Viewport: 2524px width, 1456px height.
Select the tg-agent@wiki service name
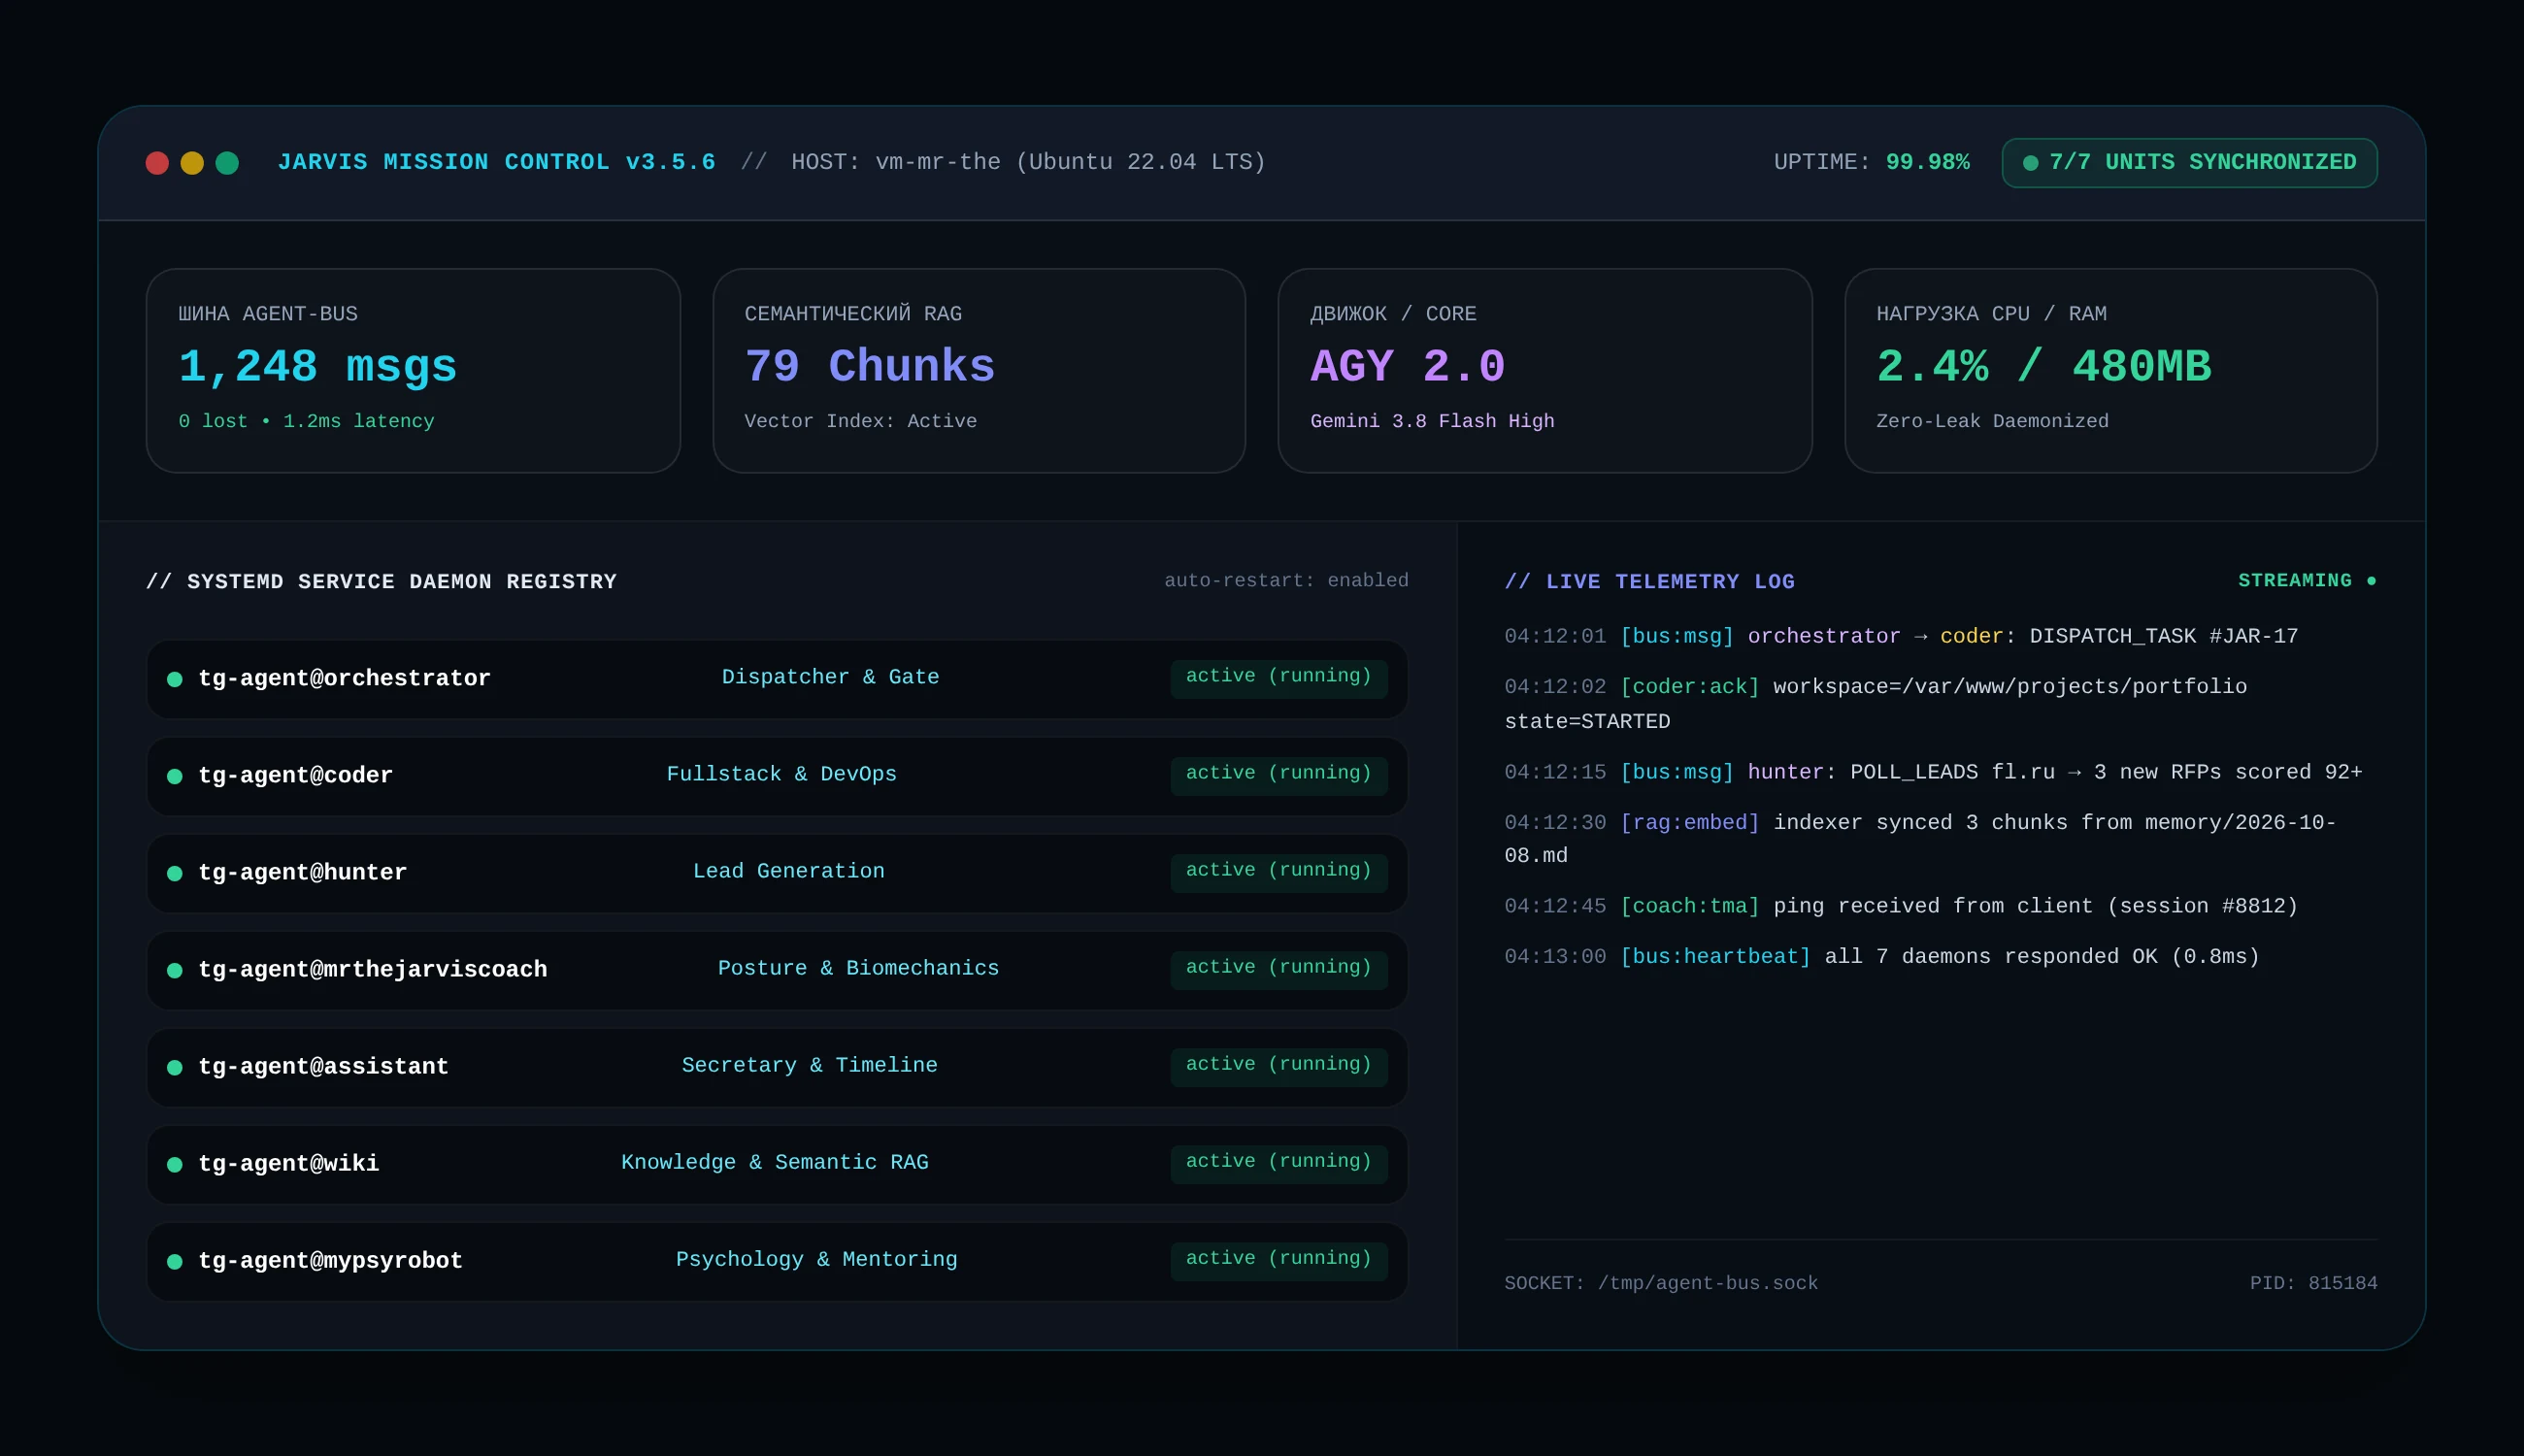coord(288,1164)
